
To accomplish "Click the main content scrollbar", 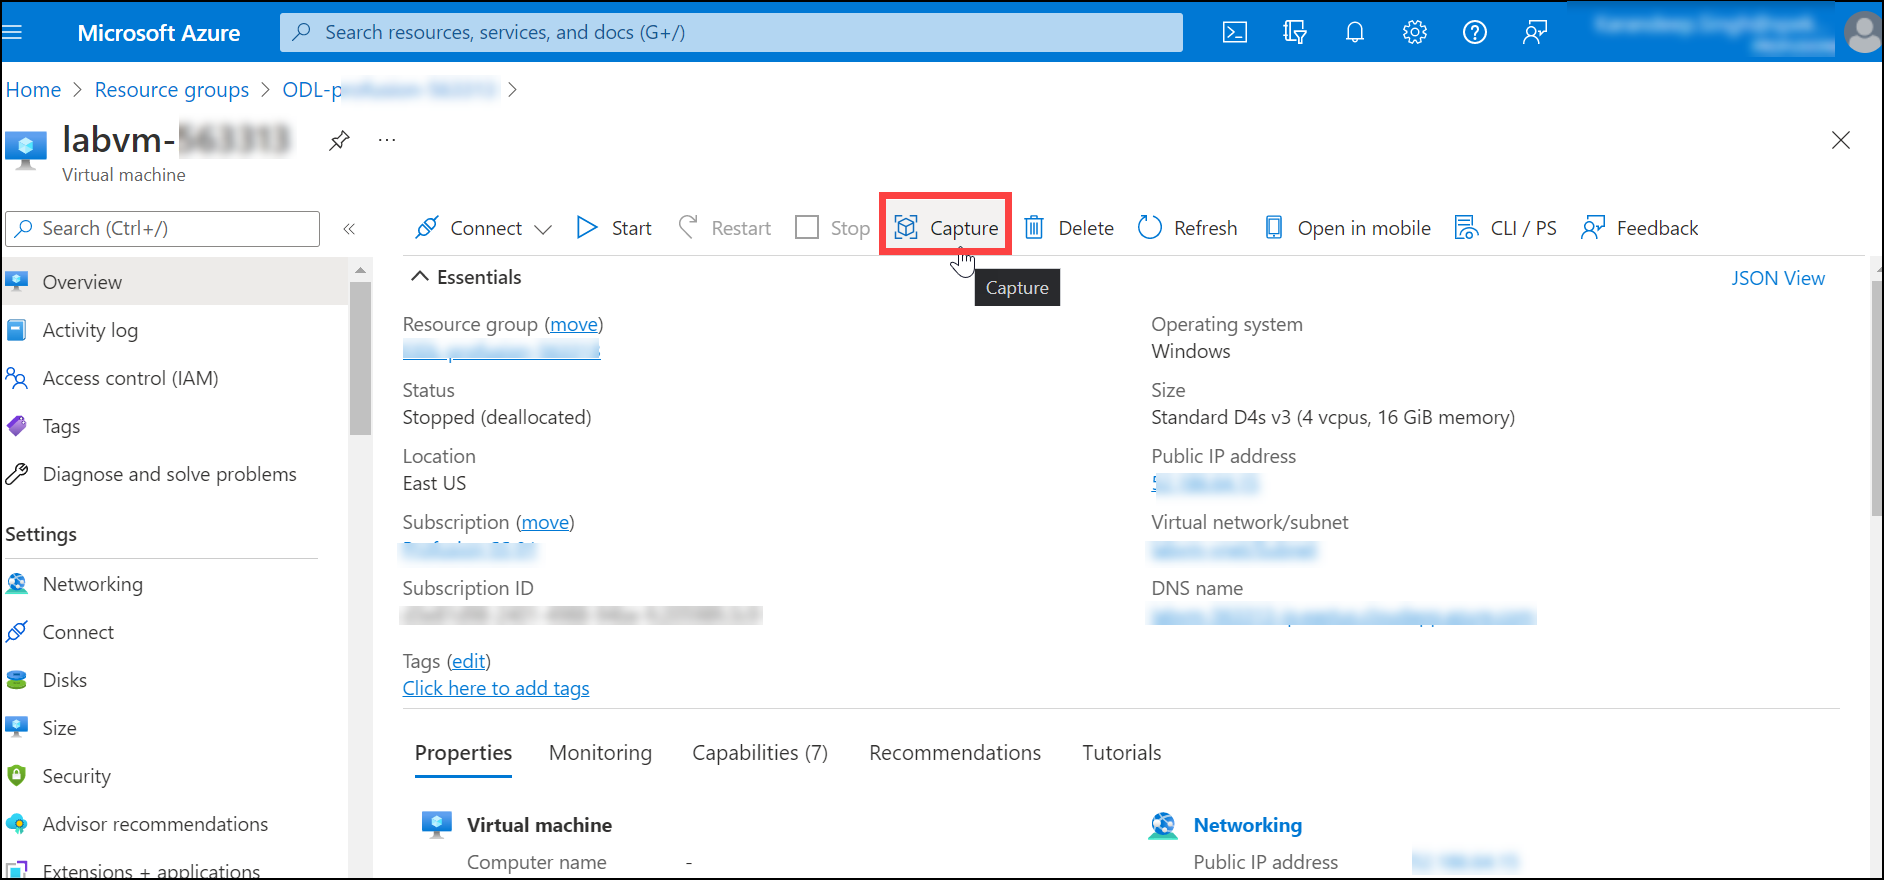I will [1876, 398].
